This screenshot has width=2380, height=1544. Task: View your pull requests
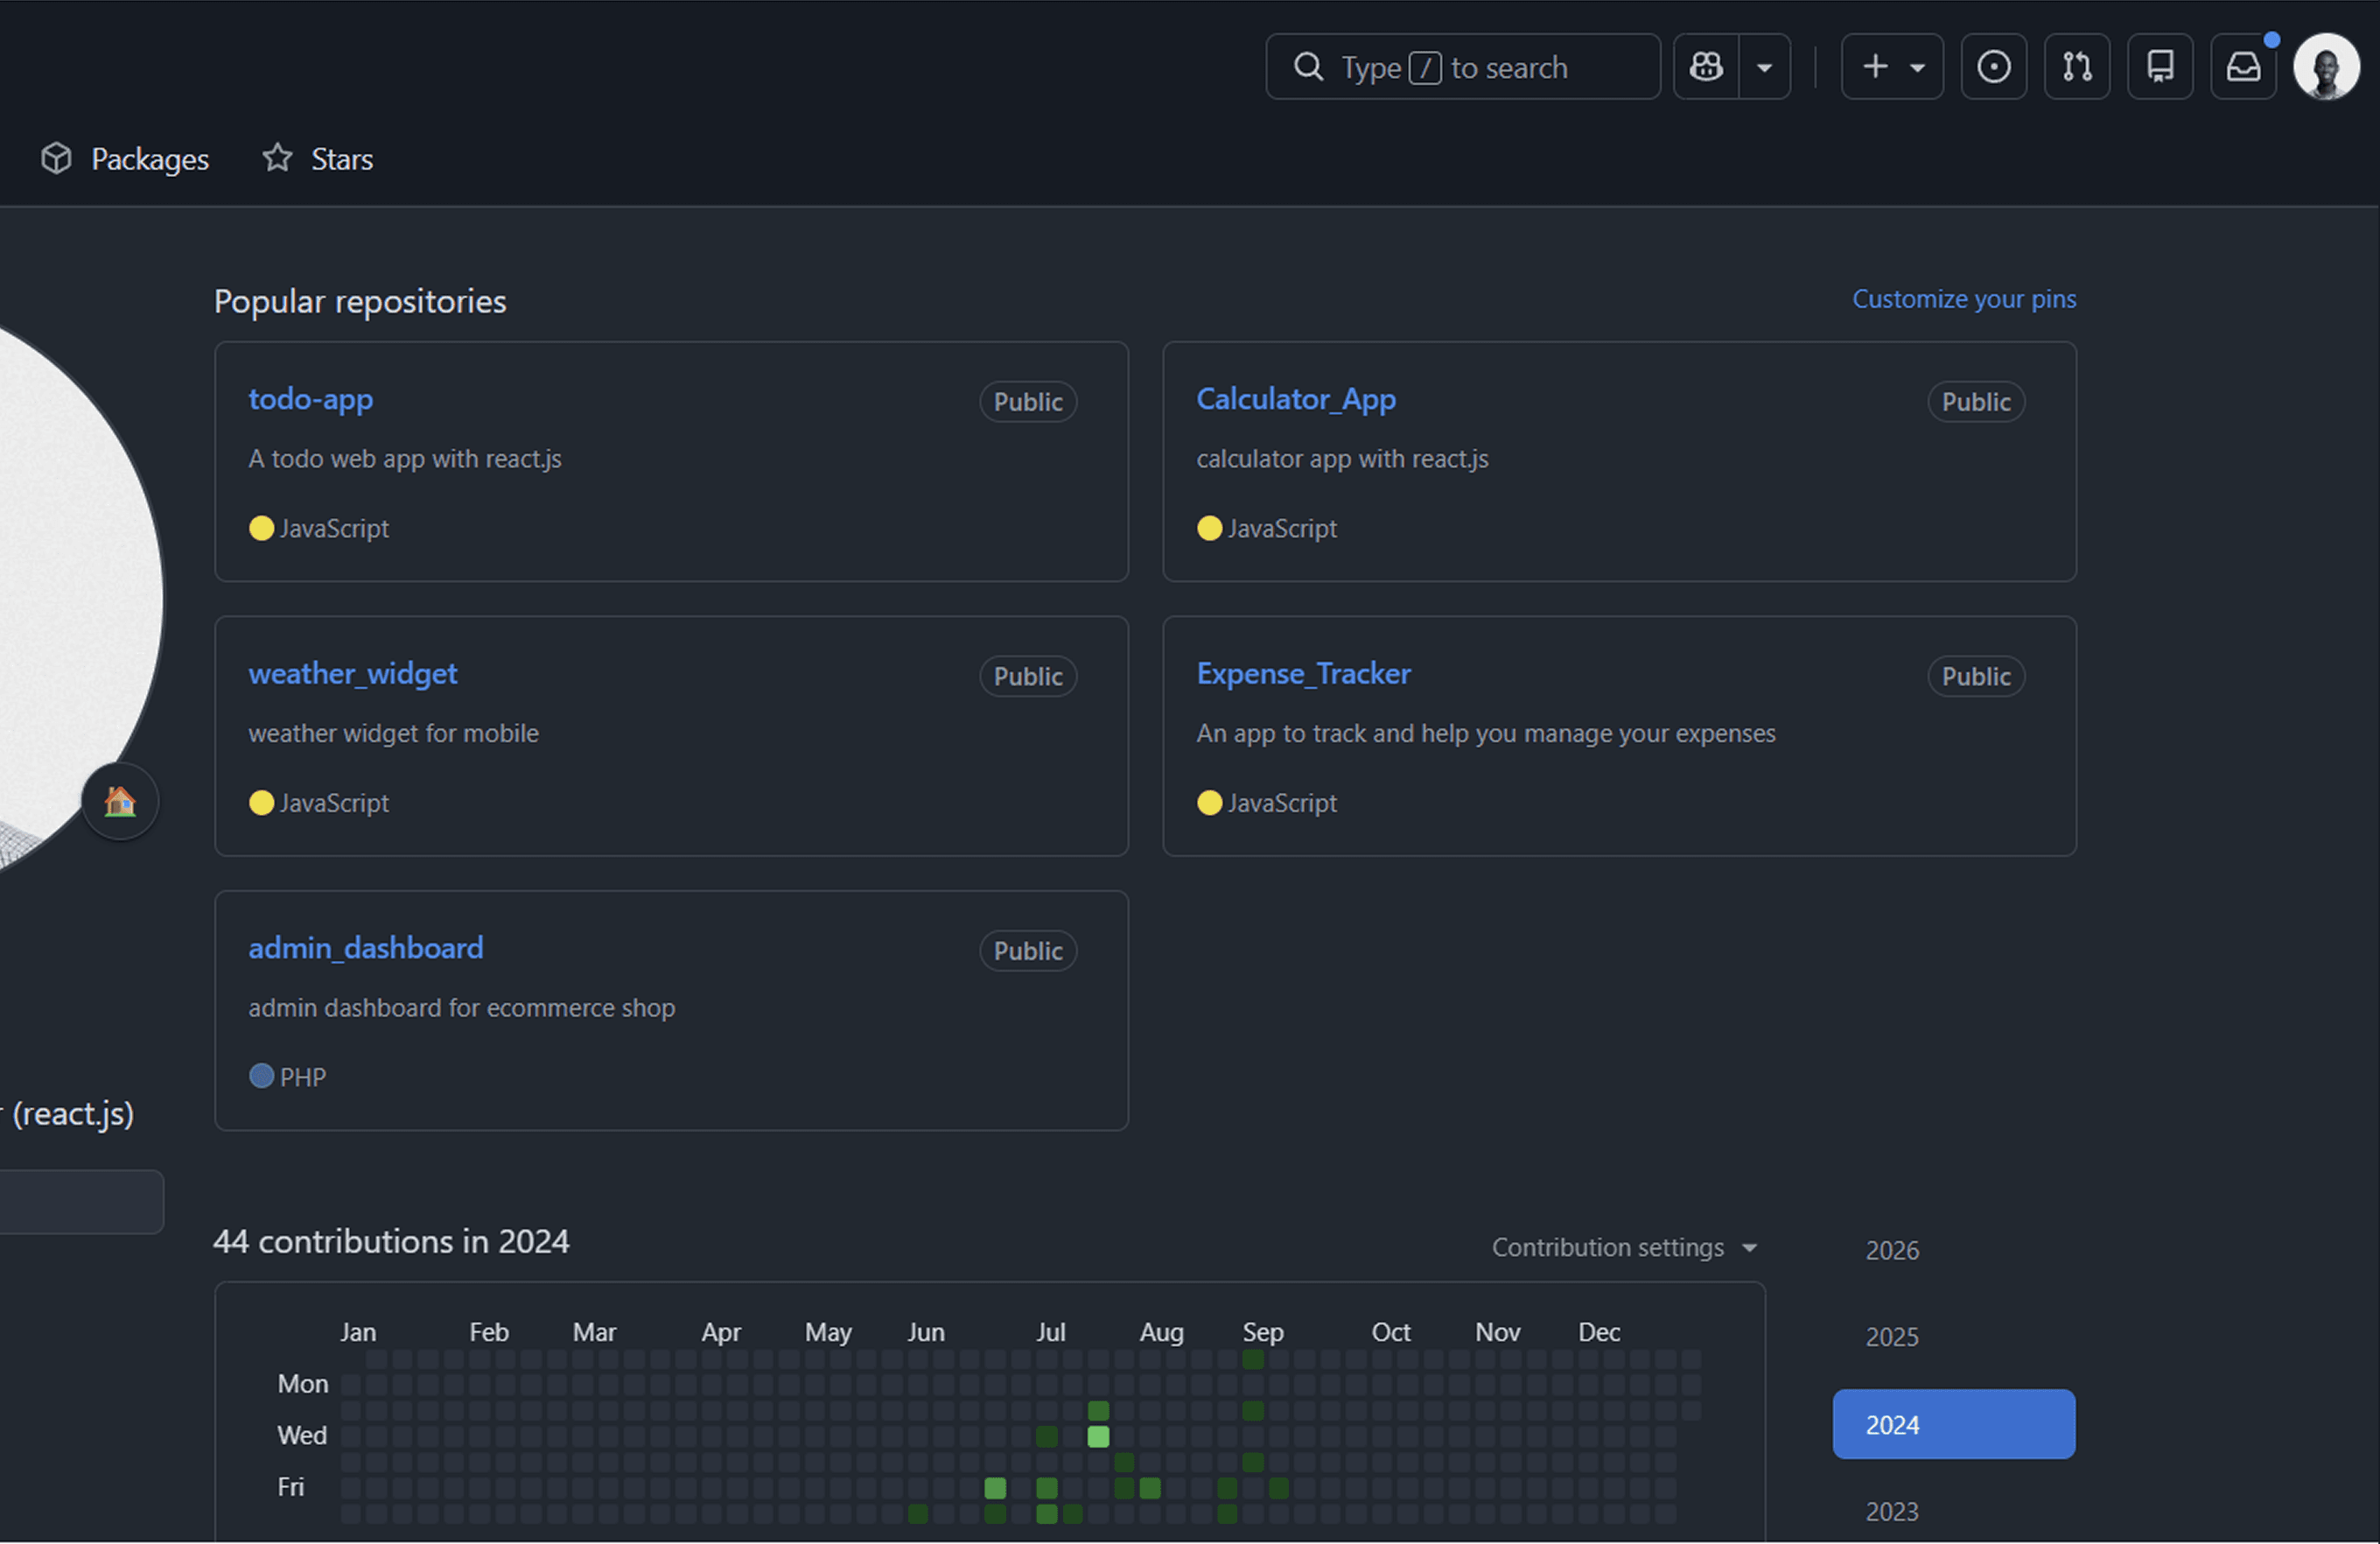(2077, 66)
